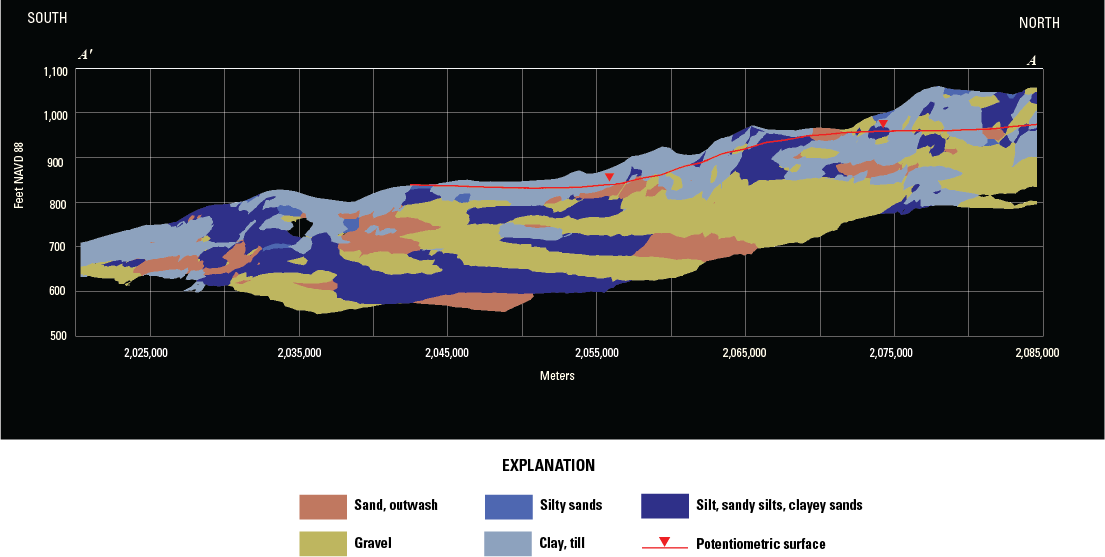The width and height of the screenshot is (1105, 557).
Task: Click the Gravel legend color swatch
Action: [x=321, y=543]
